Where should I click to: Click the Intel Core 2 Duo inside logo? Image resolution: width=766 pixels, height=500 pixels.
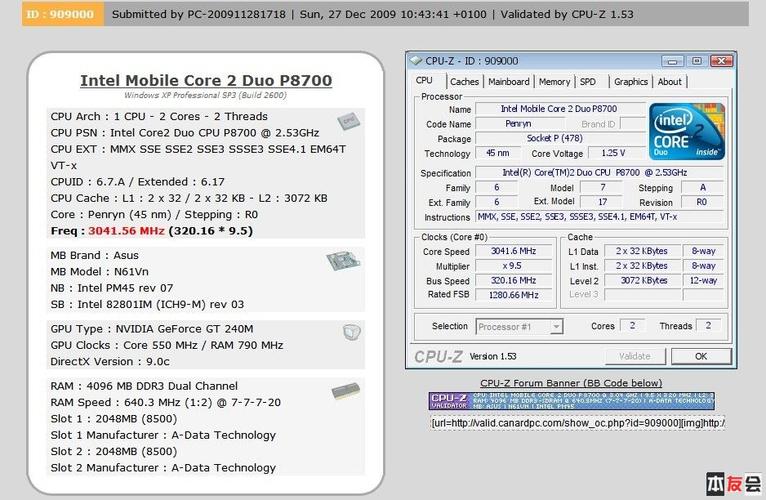click(687, 131)
